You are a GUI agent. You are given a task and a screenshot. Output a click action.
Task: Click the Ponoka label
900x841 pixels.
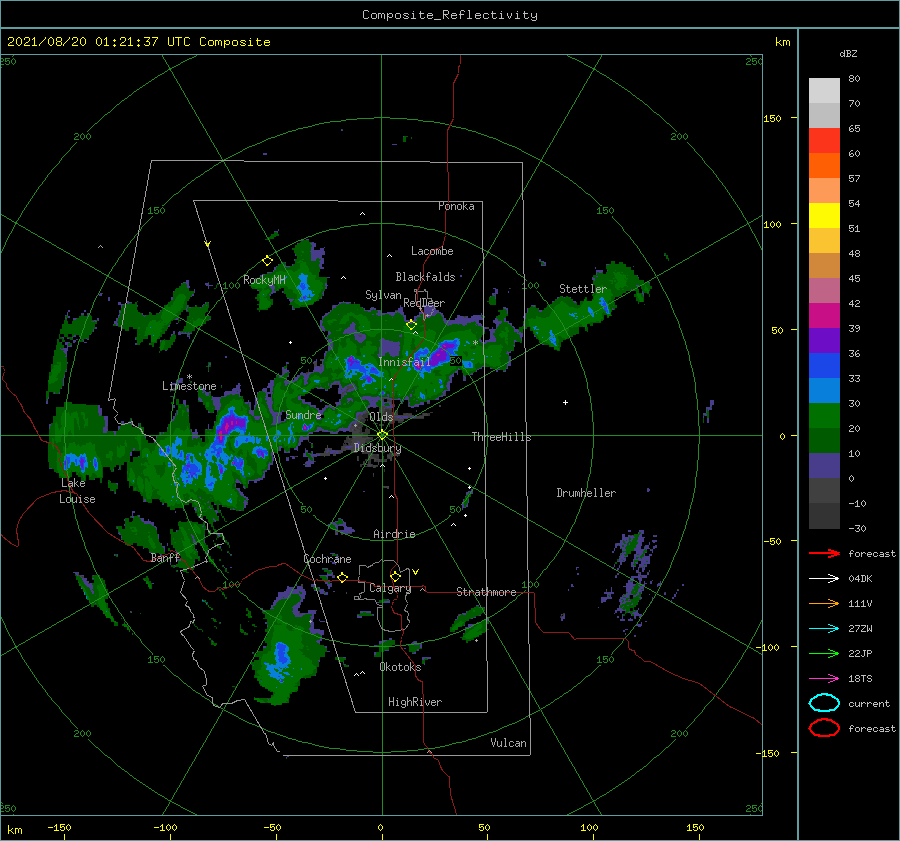pos(456,206)
